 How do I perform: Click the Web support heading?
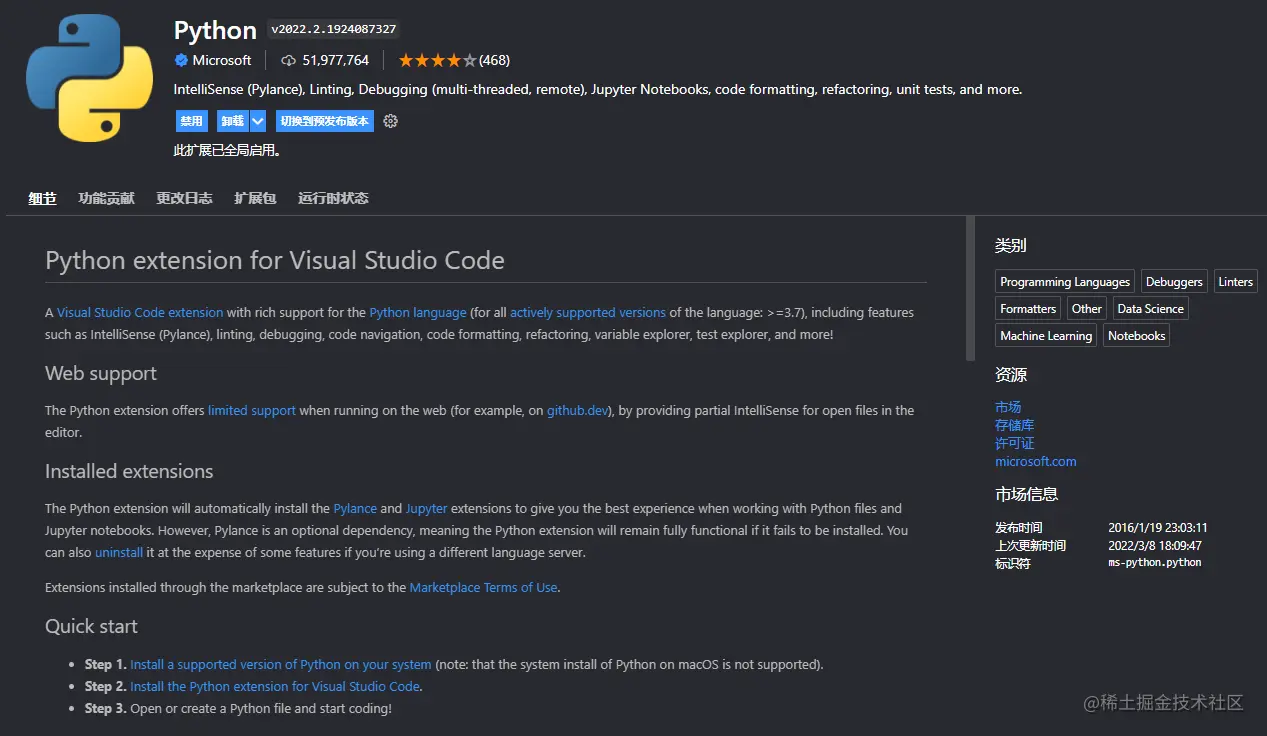[101, 373]
